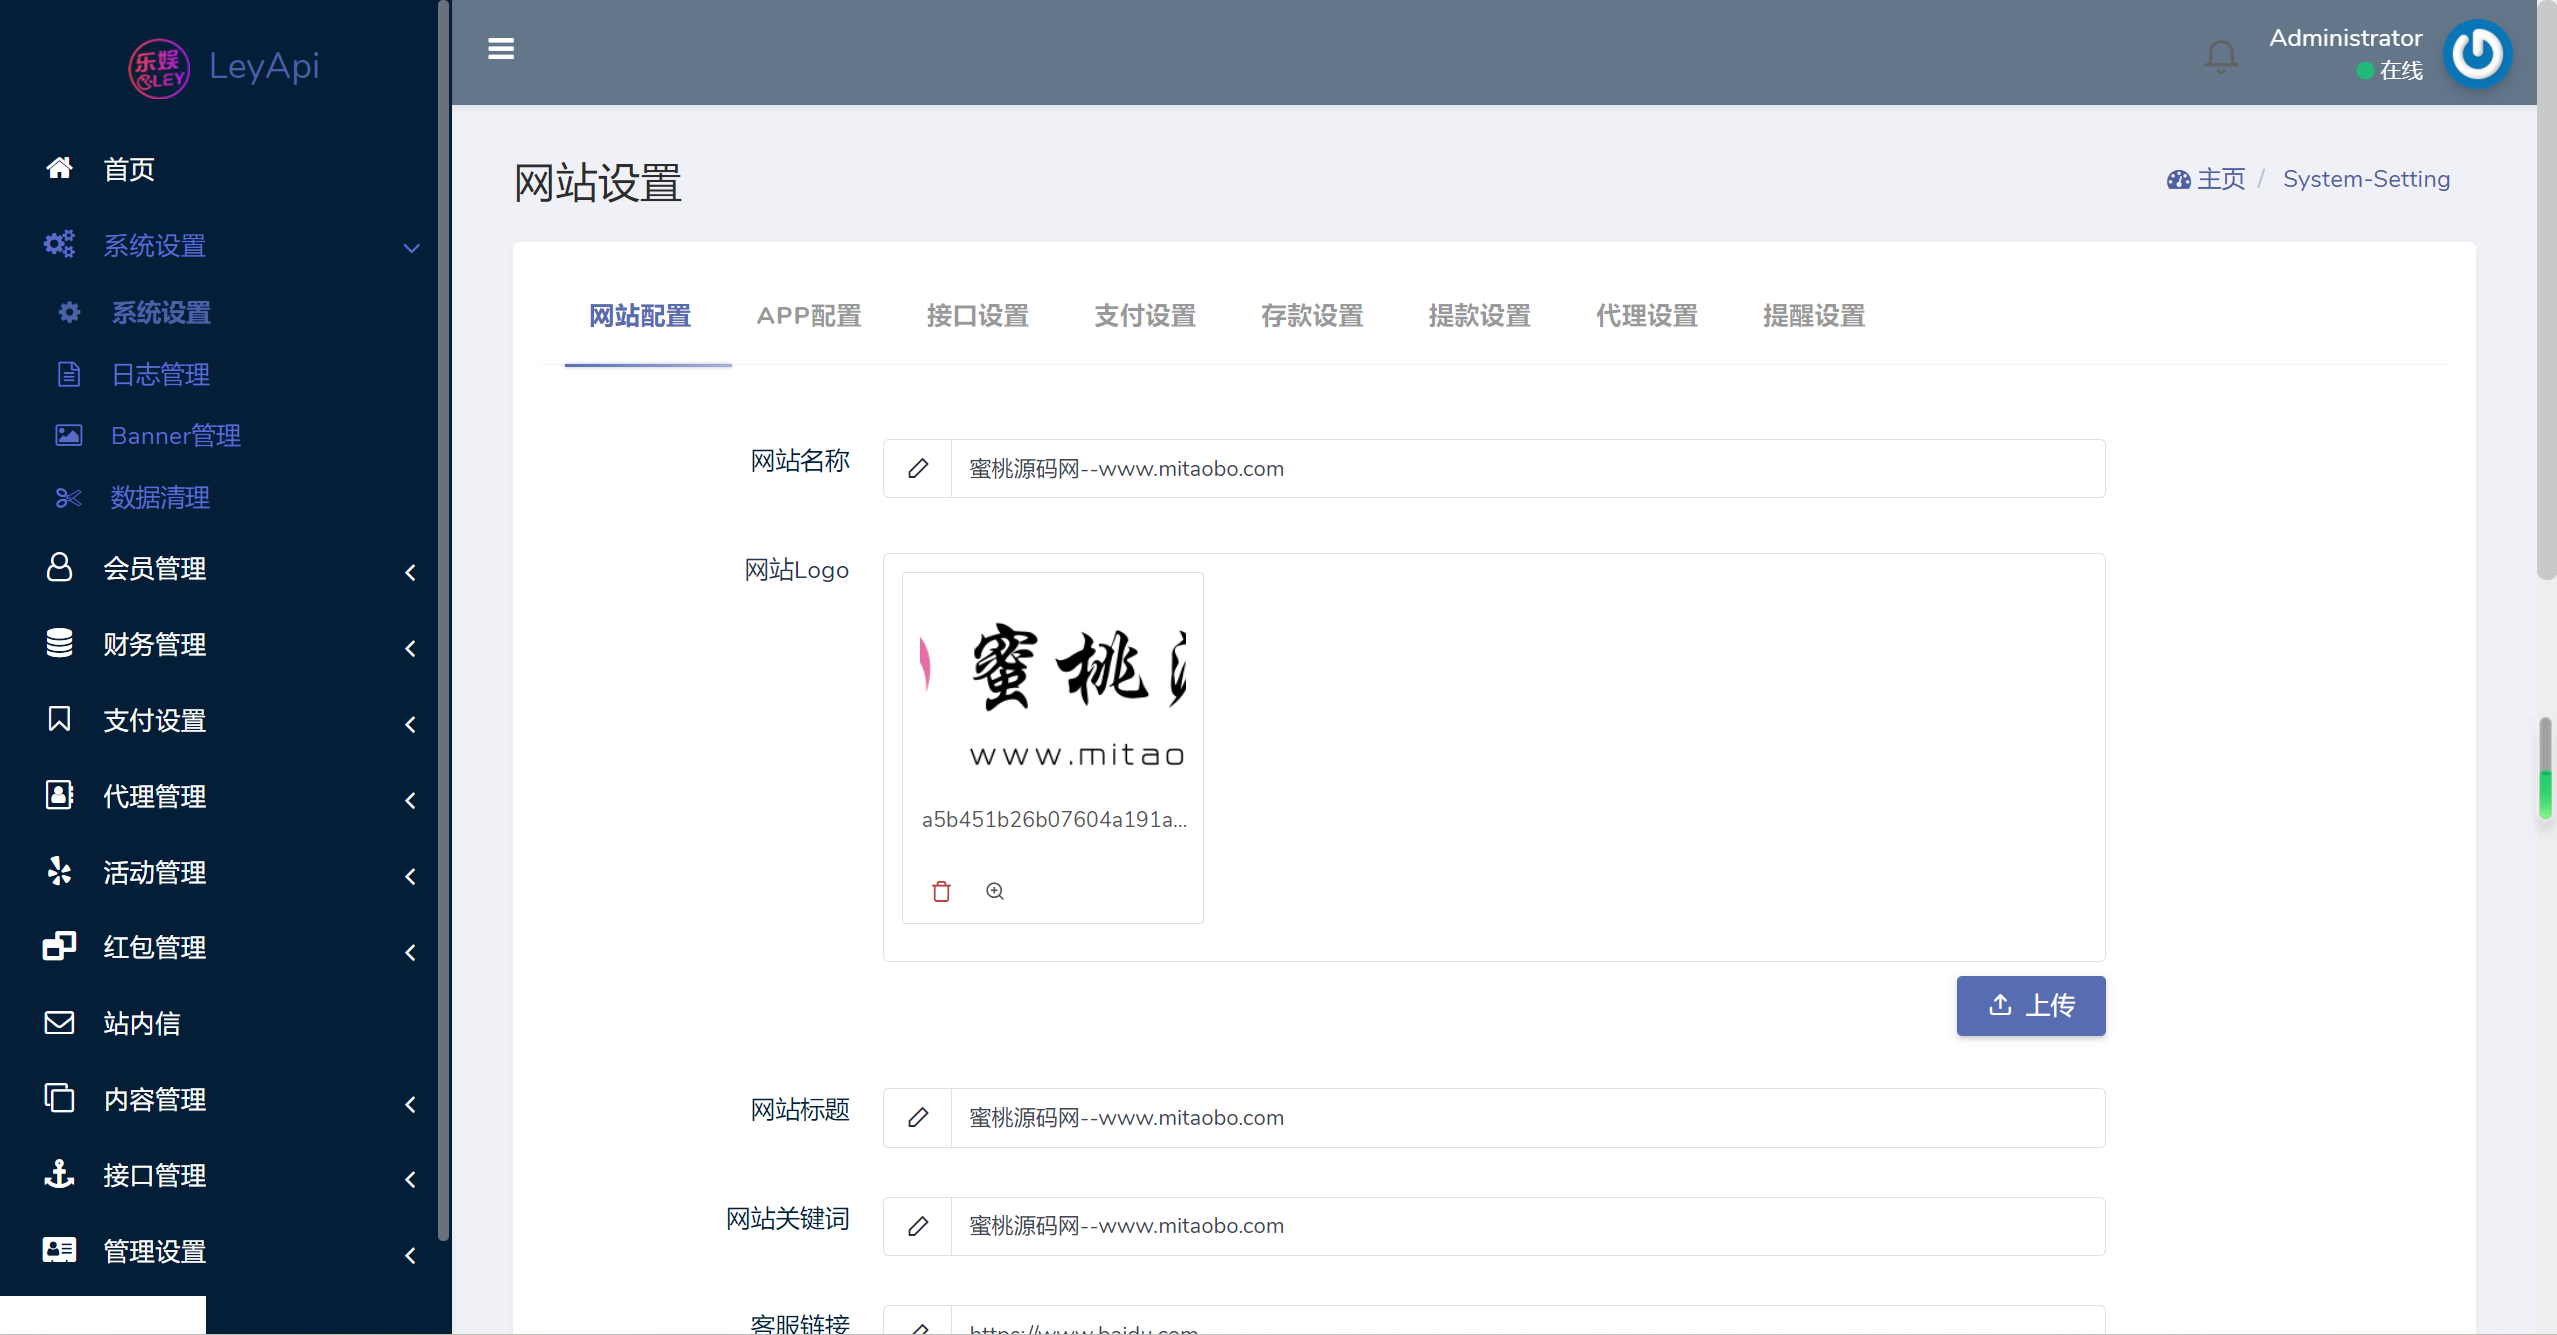2557x1335 pixels.
Task: Switch to the APP配置 tab
Action: (808, 316)
